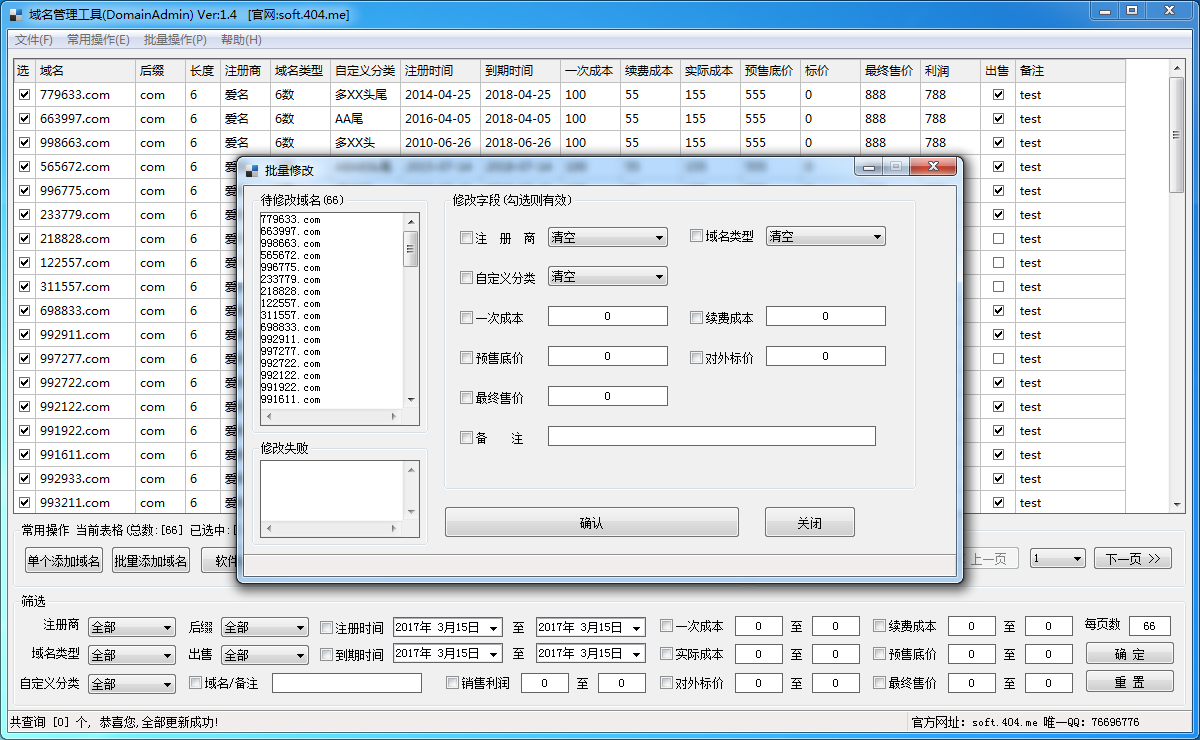Screen dimensions: 1200x740
Task: Click the 批量修改 dialog title icon
Action: coord(252,171)
